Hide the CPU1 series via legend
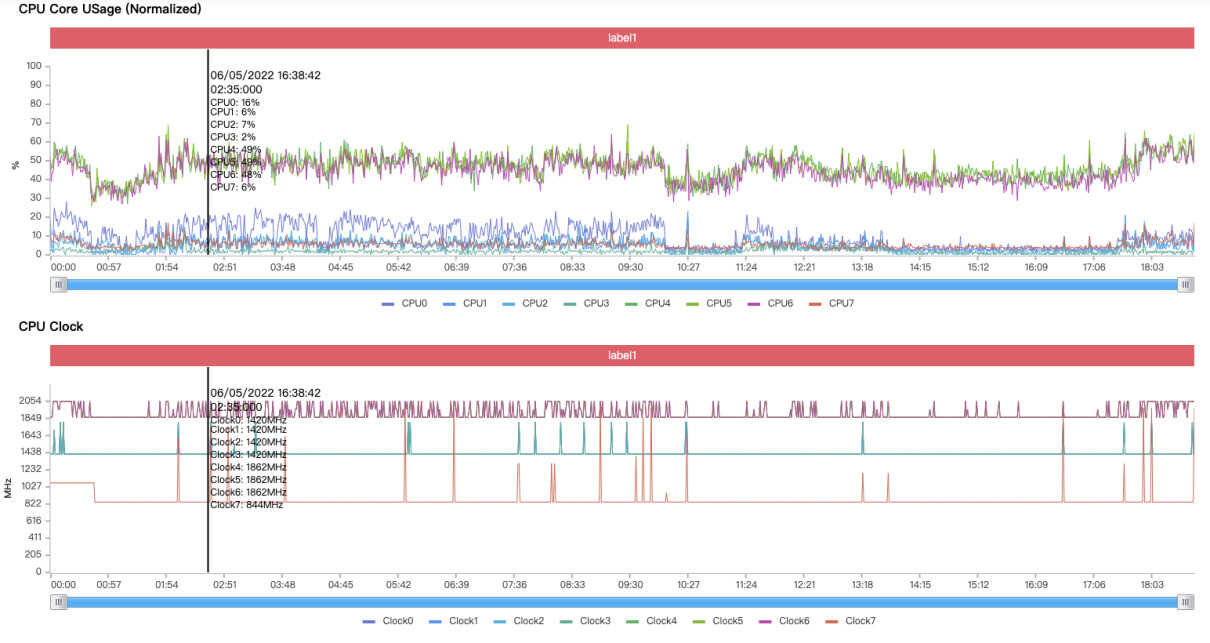This screenshot has width=1210, height=643. point(465,303)
